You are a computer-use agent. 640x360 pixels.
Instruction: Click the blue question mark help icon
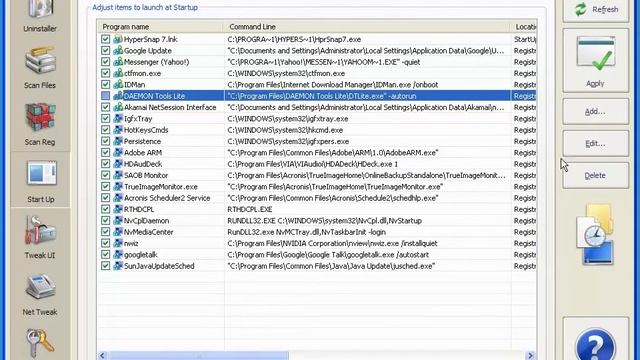tap(595, 345)
